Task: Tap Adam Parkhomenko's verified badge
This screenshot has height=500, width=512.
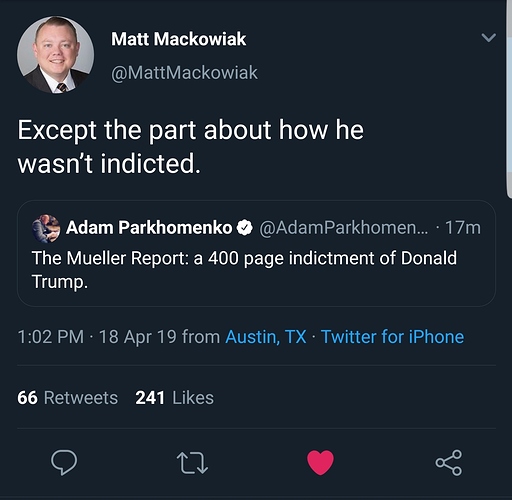Action: click(x=245, y=228)
